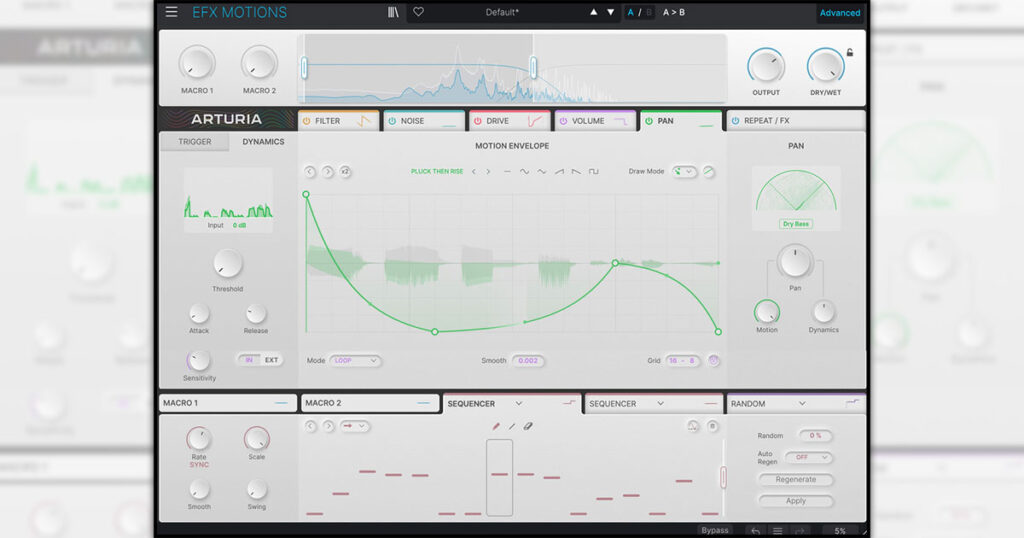The width and height of the screenshot is (1024, 538).
Task: Expand the first SEQUENCER type dropdown
Action: click(x=519, y=404)
